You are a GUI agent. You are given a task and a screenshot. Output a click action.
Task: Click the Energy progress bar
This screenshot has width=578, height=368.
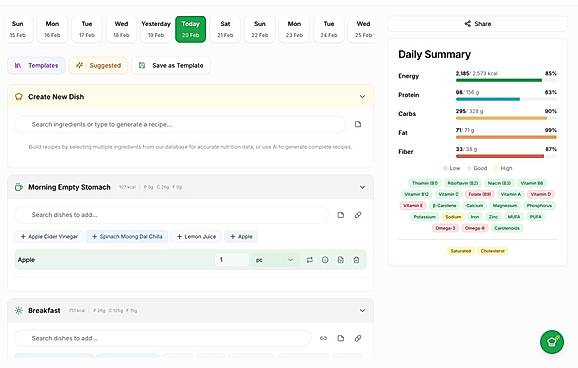(506, 80)
